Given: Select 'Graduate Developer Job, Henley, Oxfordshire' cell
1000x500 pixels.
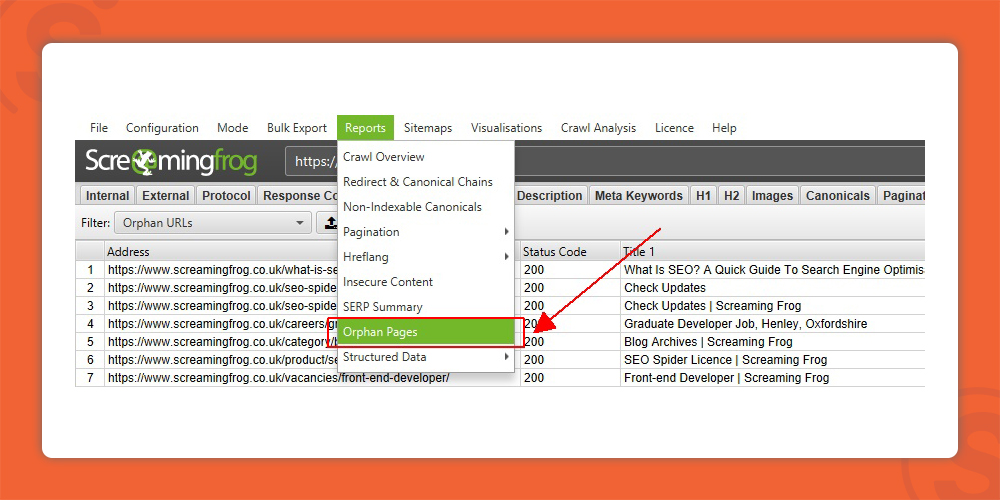Looking at the screenshot, I should 746,324.
